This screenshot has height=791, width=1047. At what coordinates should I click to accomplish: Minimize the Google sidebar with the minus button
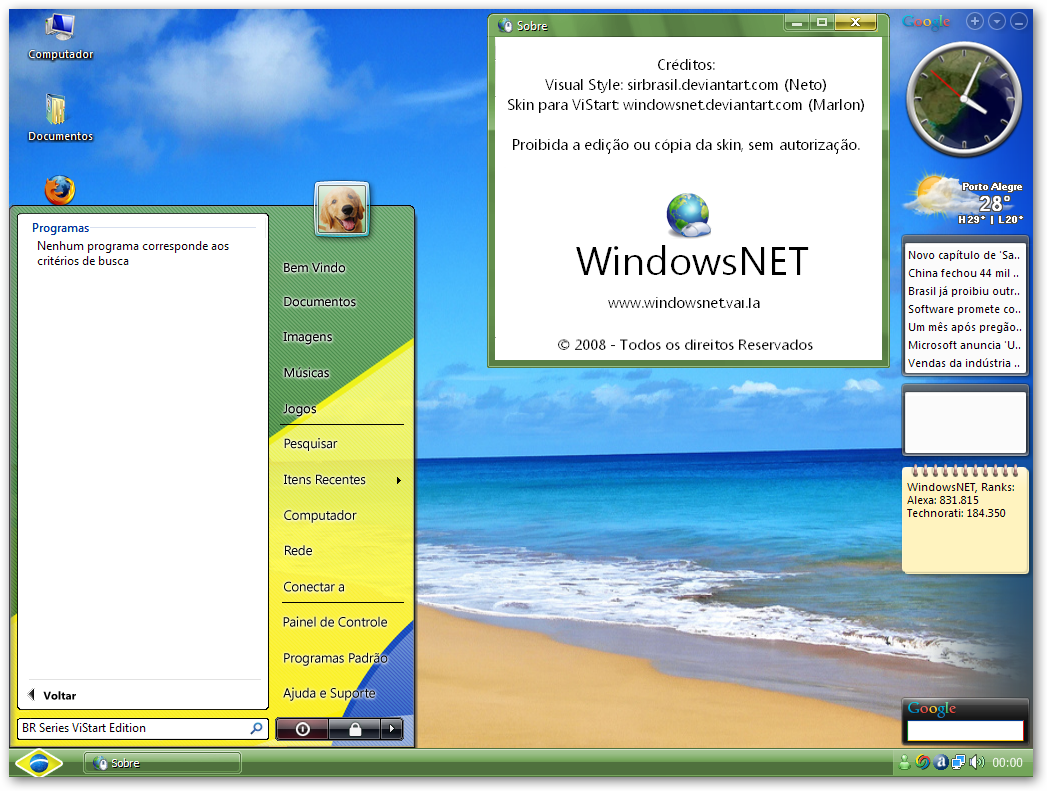tap(1018, 21)
